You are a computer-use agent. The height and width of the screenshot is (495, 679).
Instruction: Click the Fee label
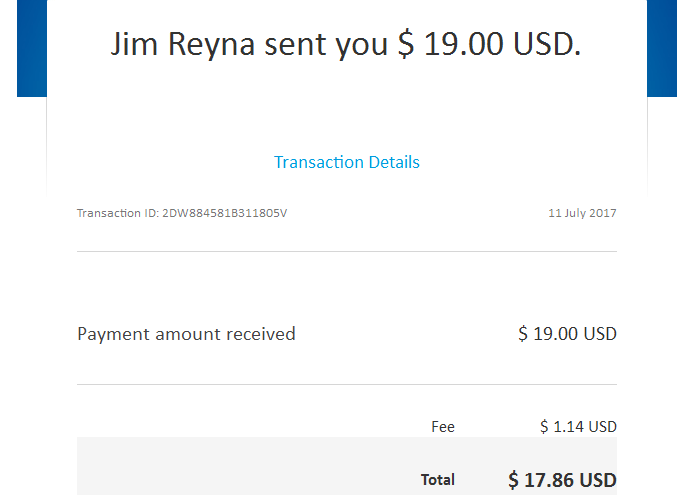pyautogui.click(x=443, y=427)
